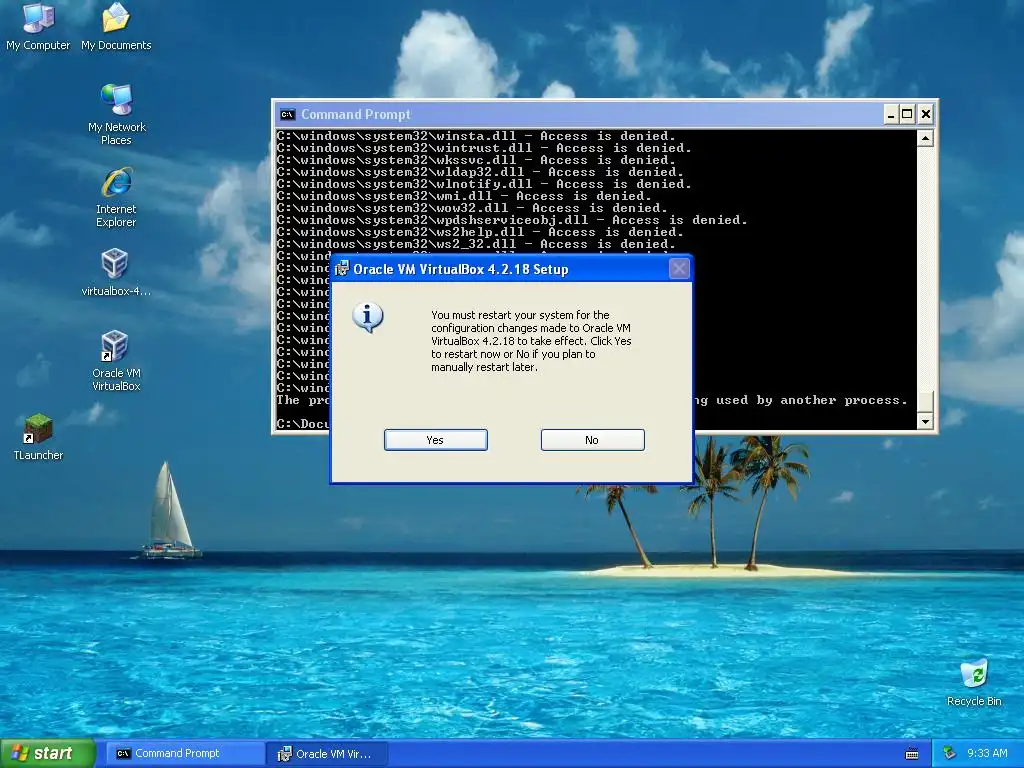Select the My Documents desktop icon
The image size is (1024, 768).
(x=116, y=26)
